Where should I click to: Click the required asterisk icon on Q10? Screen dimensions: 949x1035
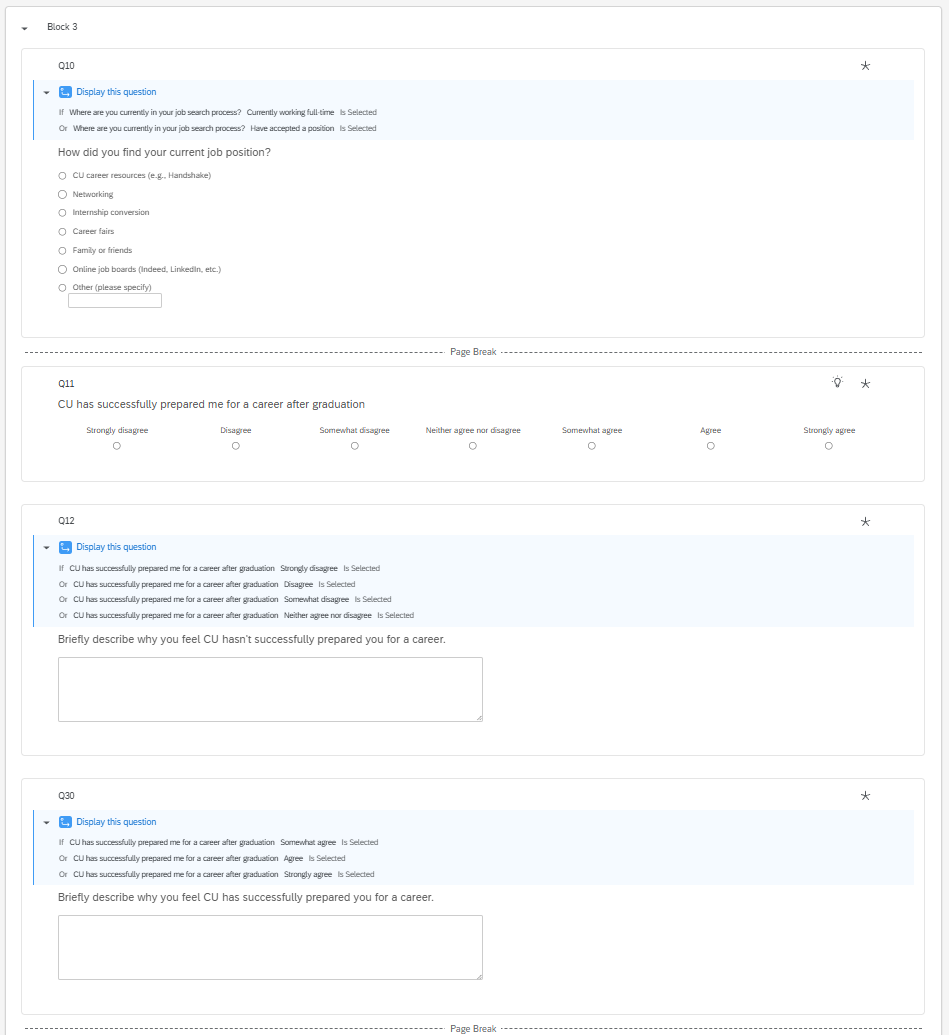click(x=865, y=65)
